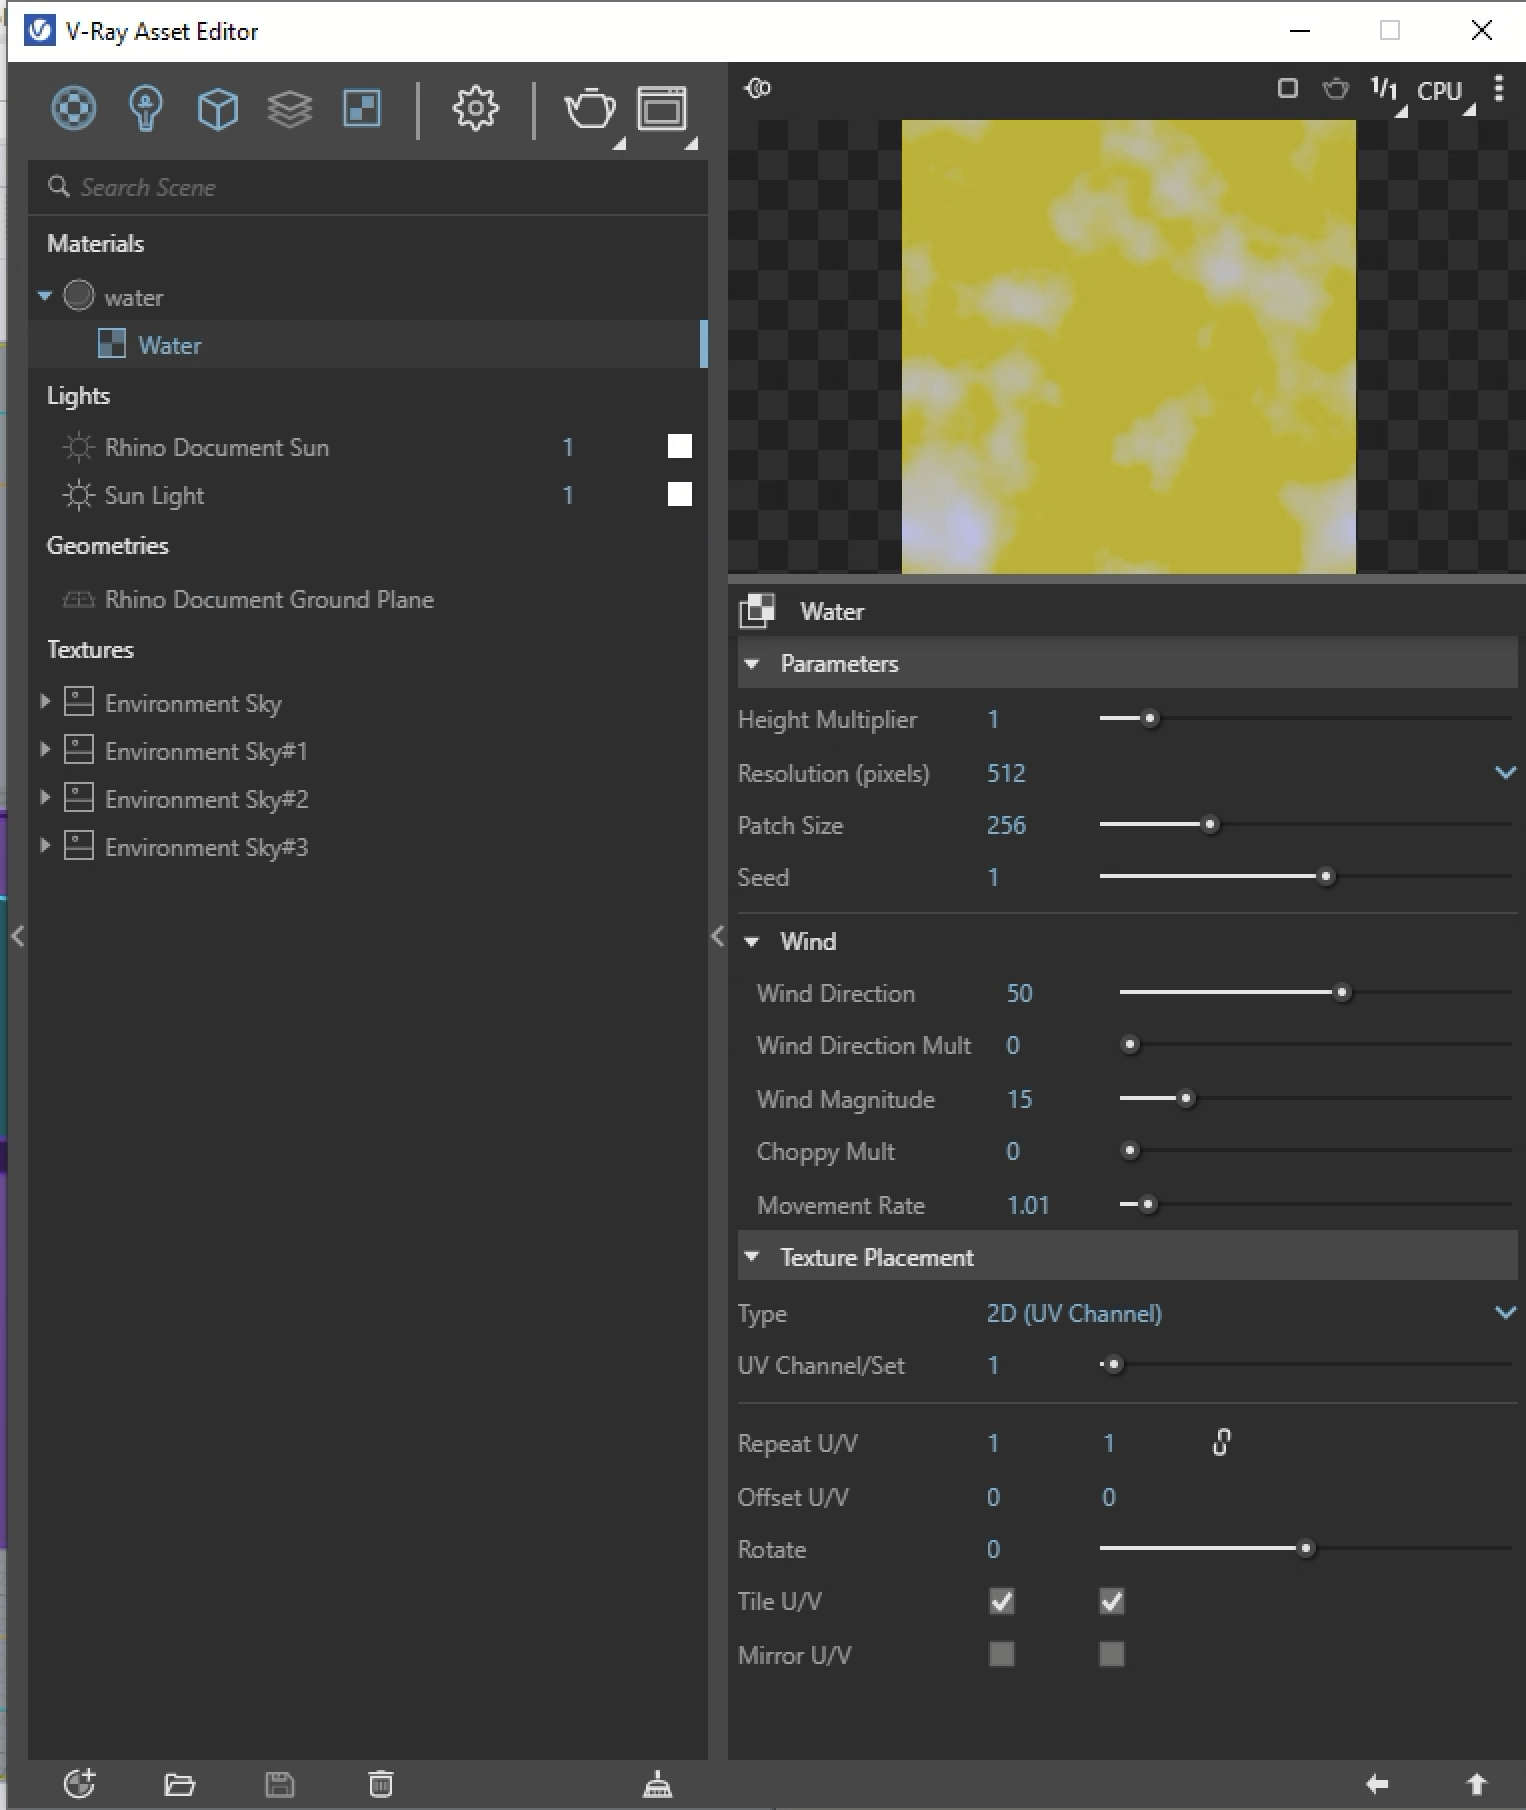Purge unused assets with broom icon

(657, 1784)
